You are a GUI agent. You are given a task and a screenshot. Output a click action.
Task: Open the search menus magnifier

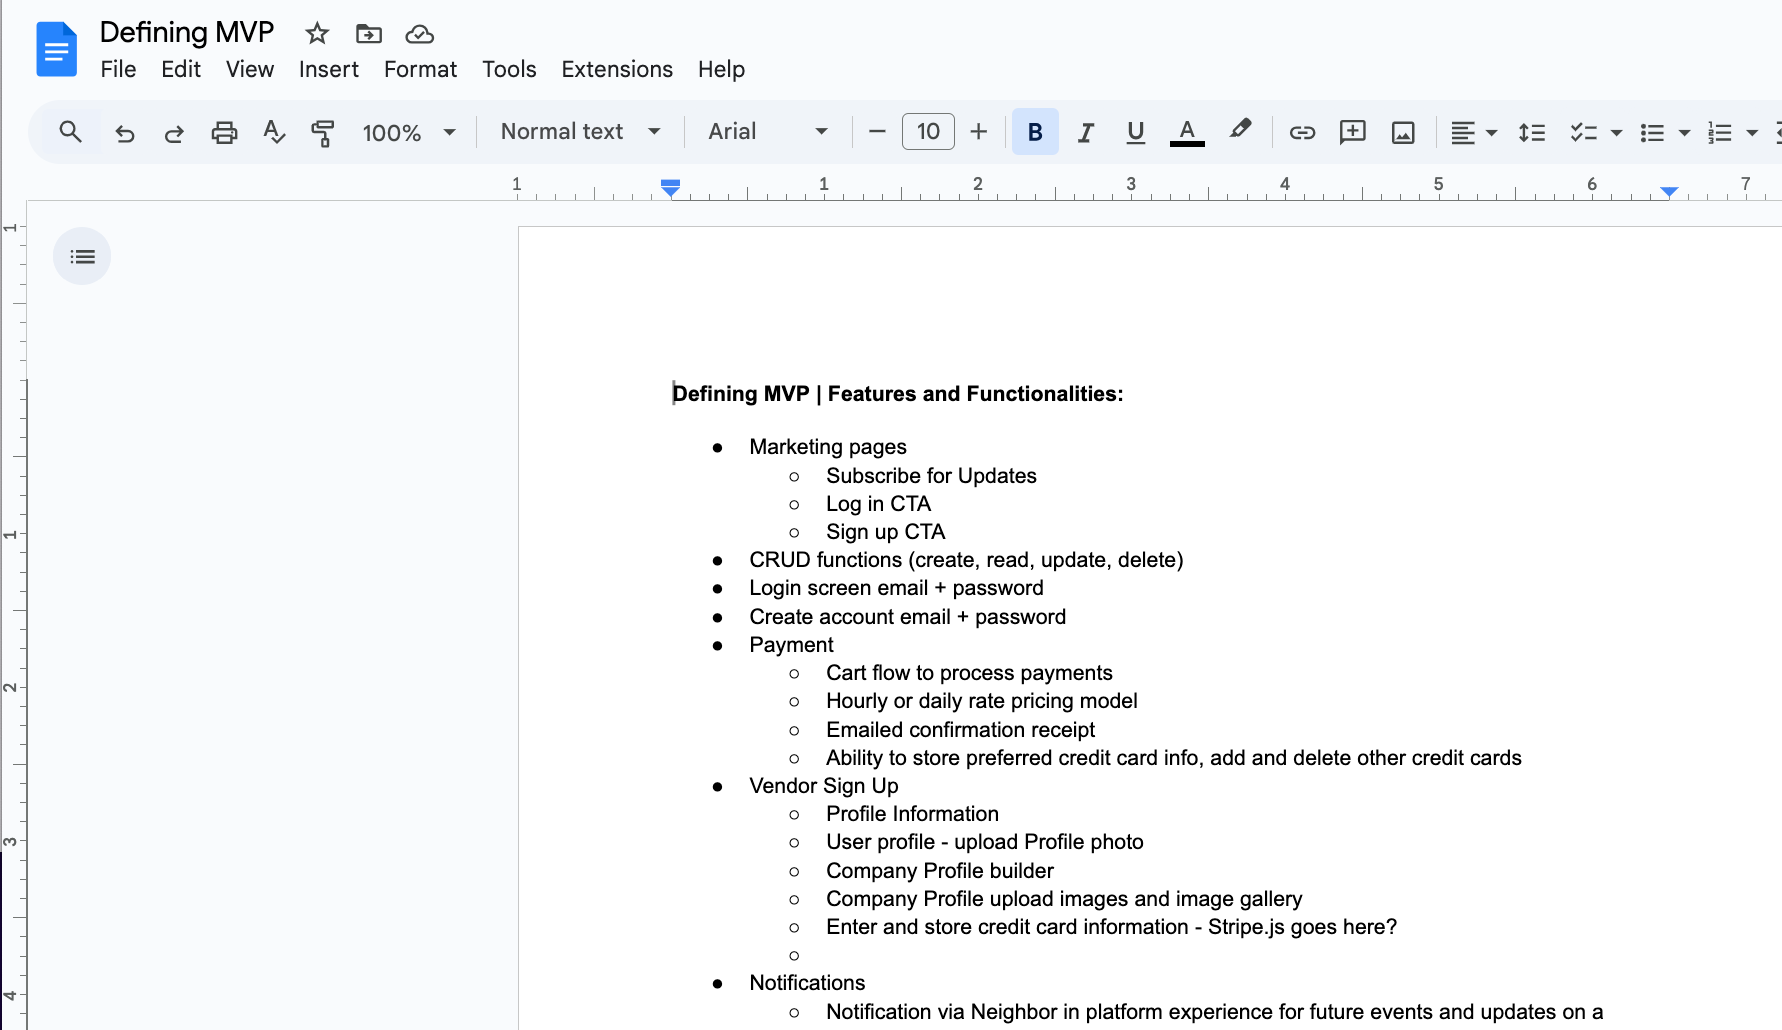point(70,132)
